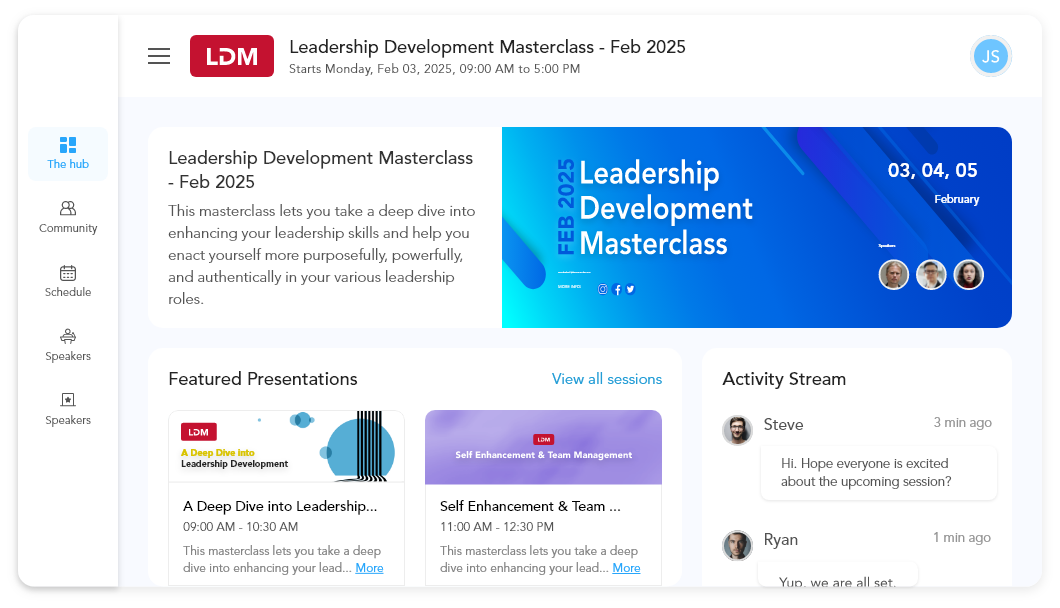Image resolution: width=1060 pixels, height=608 pixels.
Task: Click the LDM logo in the header
Action: point(231,56)
